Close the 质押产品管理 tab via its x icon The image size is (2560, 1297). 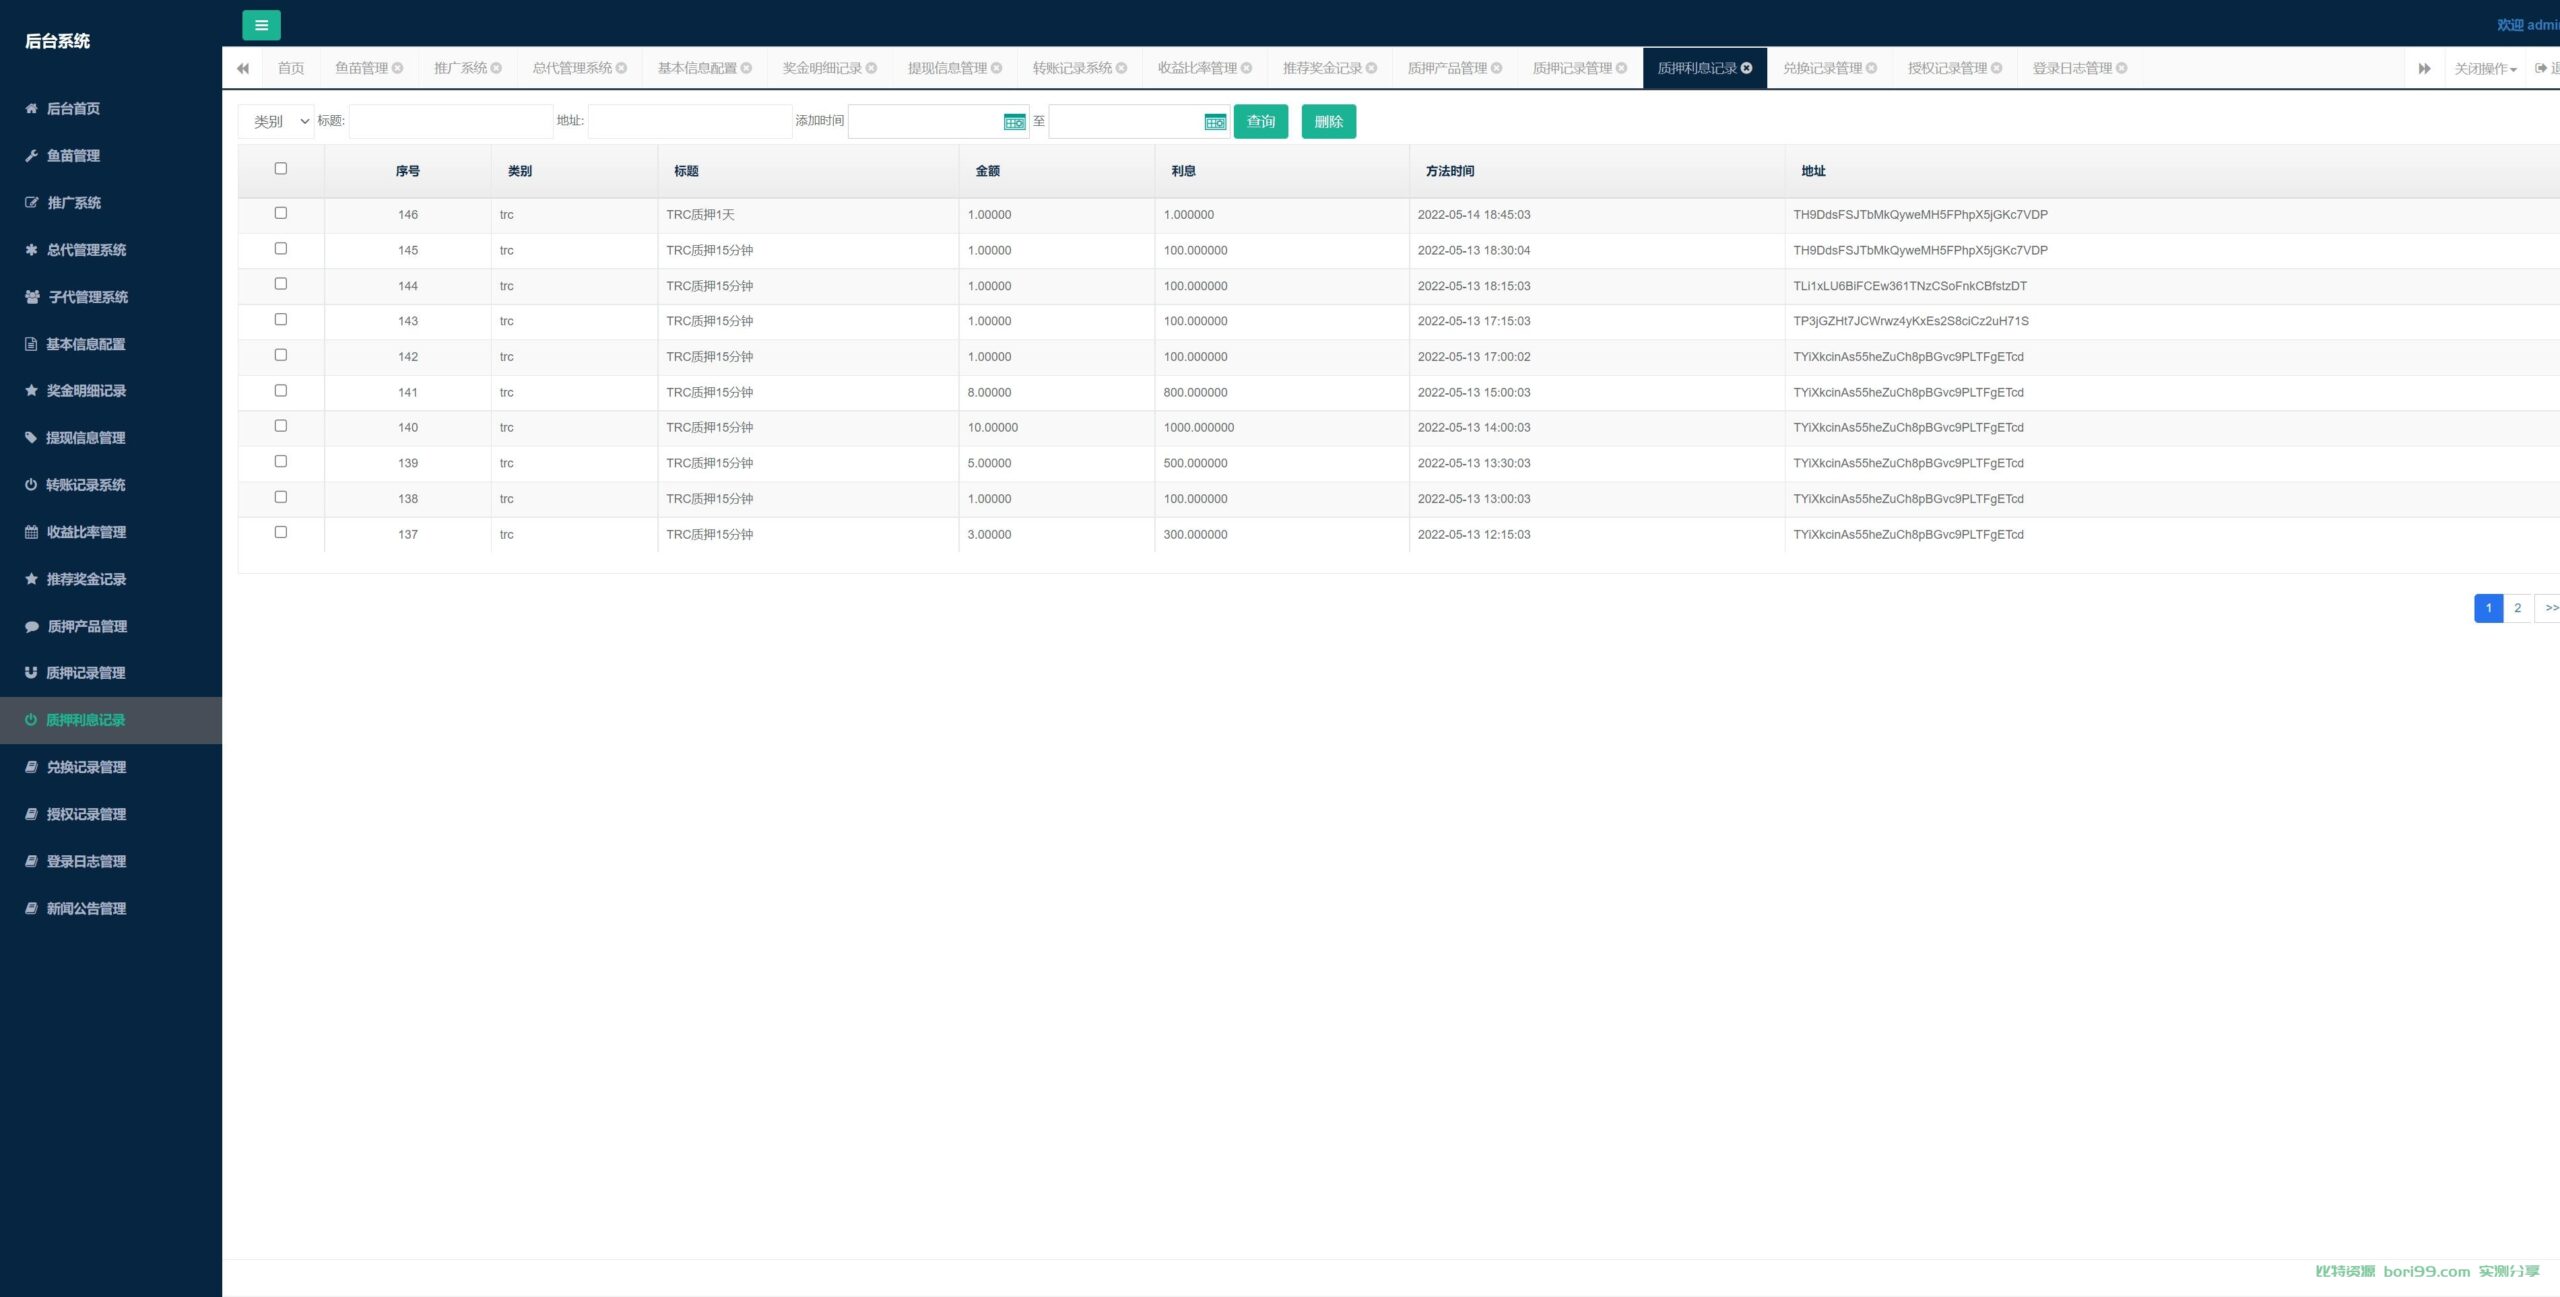coord(1497,68)
